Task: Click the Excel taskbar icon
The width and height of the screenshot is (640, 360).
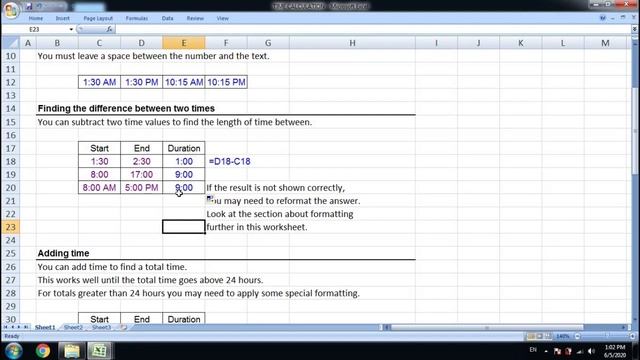Action: [x=100, y=351]
